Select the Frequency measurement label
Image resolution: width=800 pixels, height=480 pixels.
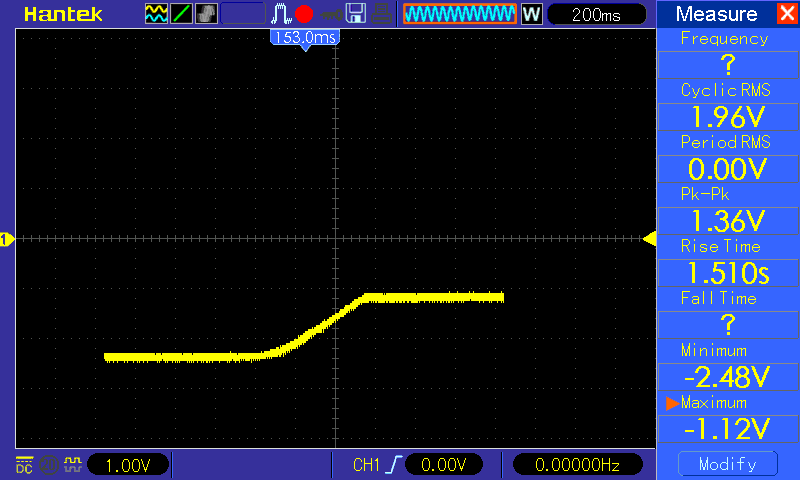[724, 39]
